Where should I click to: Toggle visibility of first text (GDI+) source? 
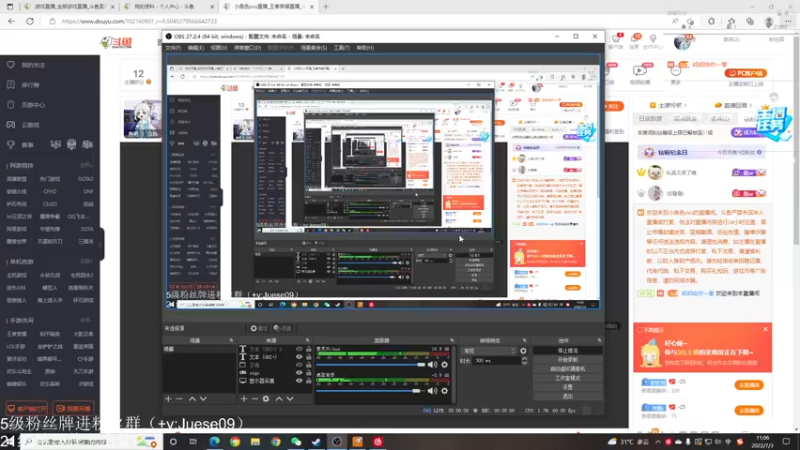pyautogui.click(x=299, y=349)
